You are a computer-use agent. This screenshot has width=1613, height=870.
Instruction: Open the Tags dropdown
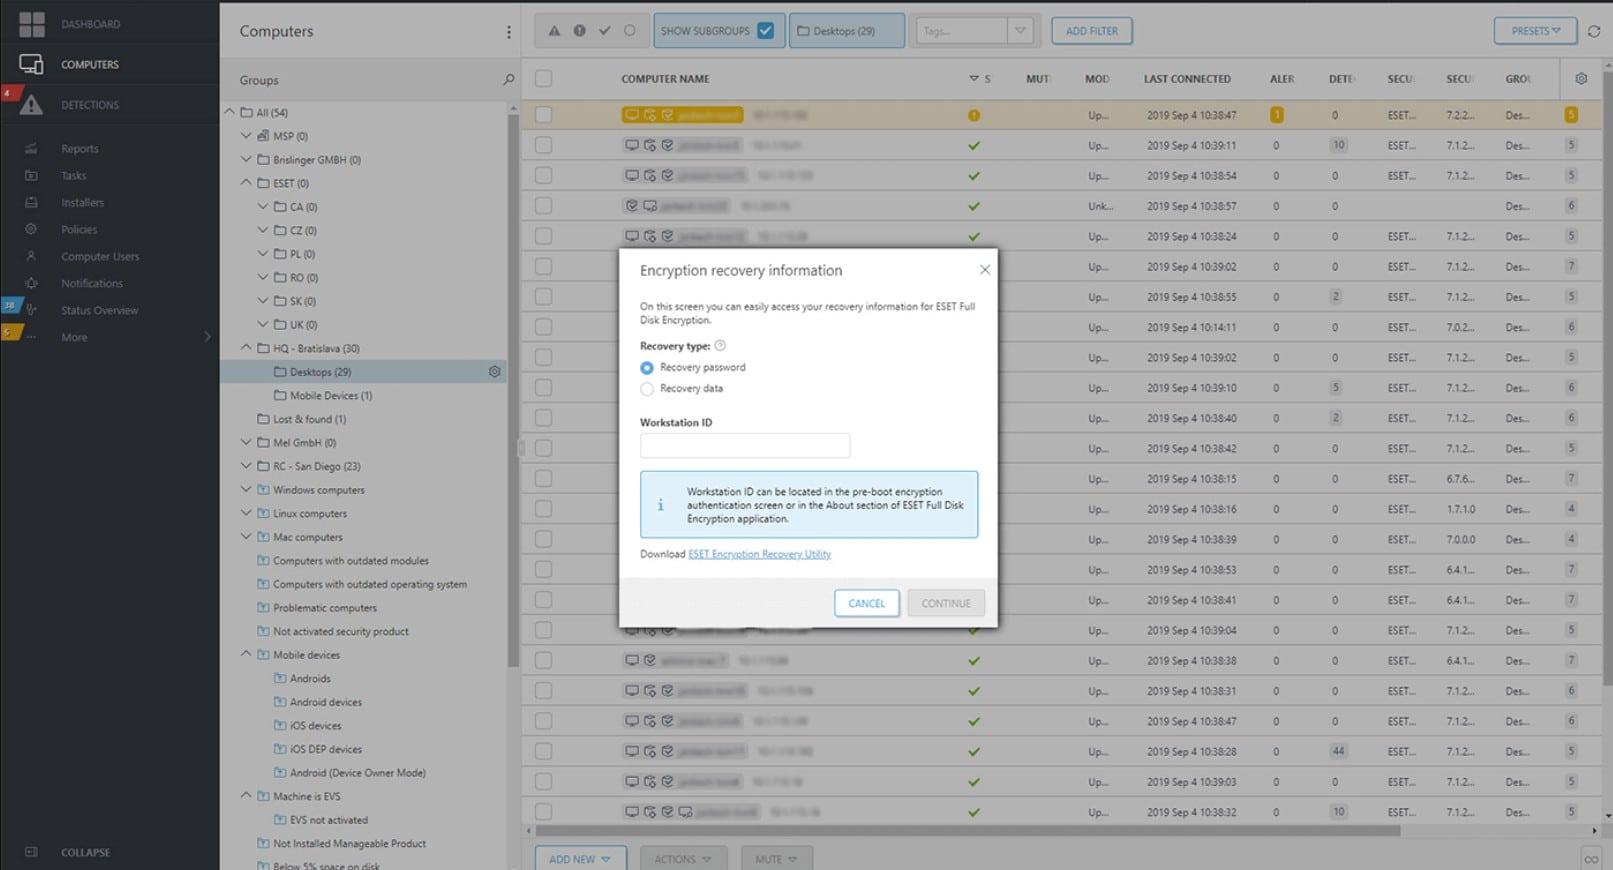click(x=1019, y=31)
